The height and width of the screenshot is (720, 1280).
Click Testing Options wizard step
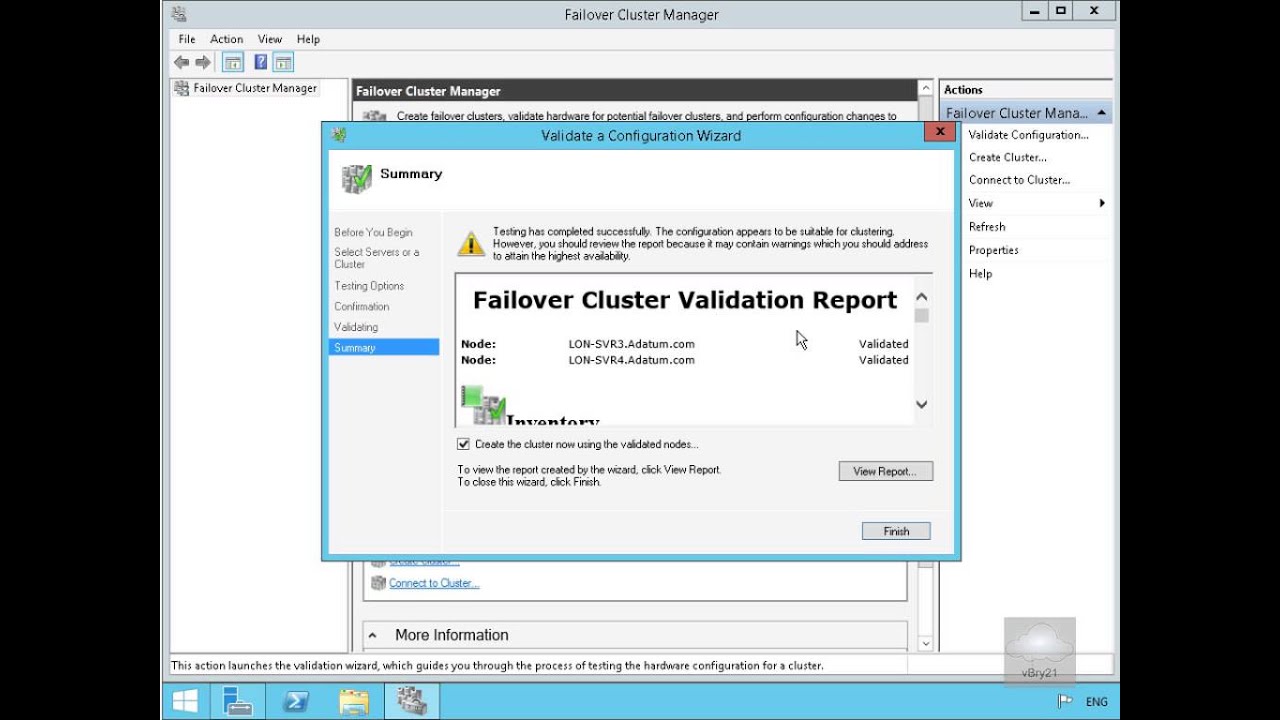click(x=369, y=286)
